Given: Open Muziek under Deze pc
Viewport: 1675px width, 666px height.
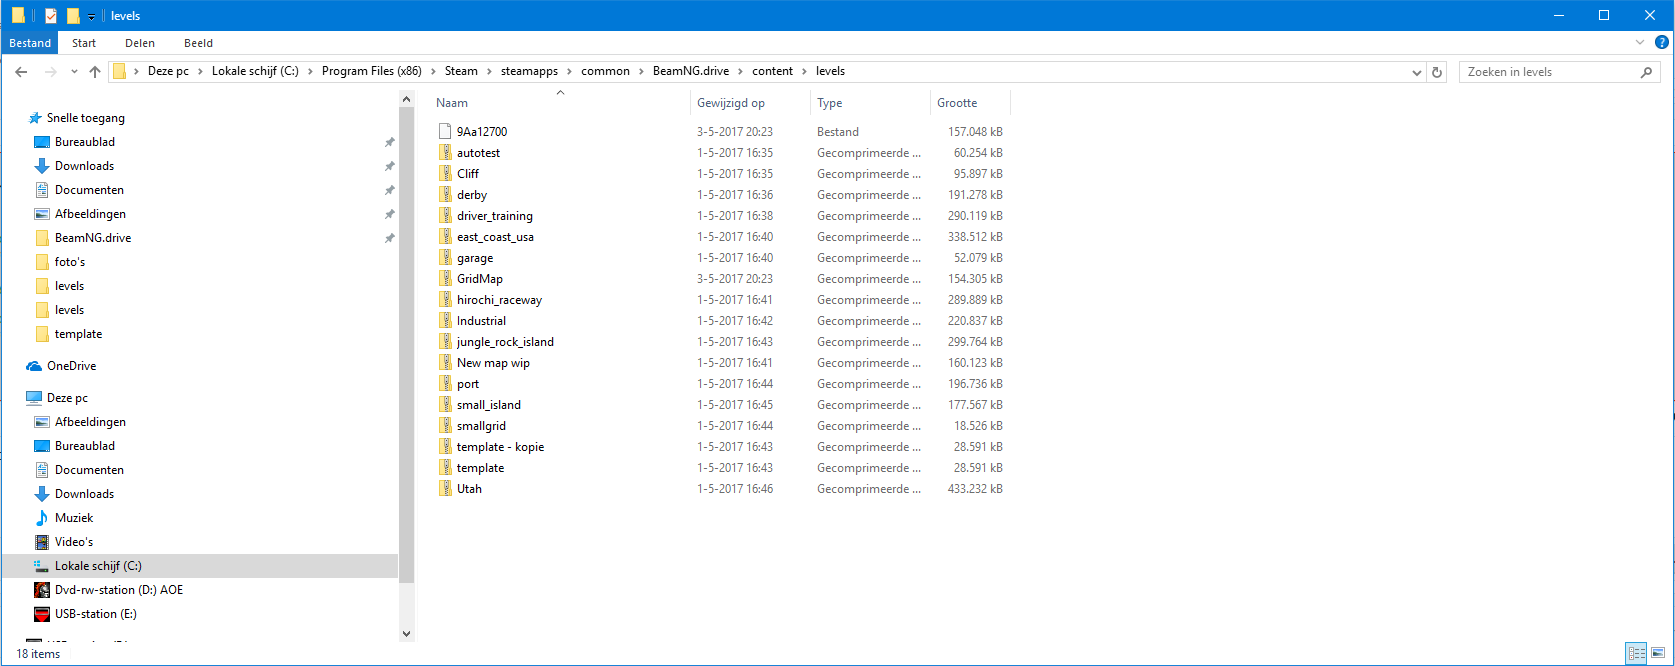Looking at the screenshot, I should [x=74, y=518].
